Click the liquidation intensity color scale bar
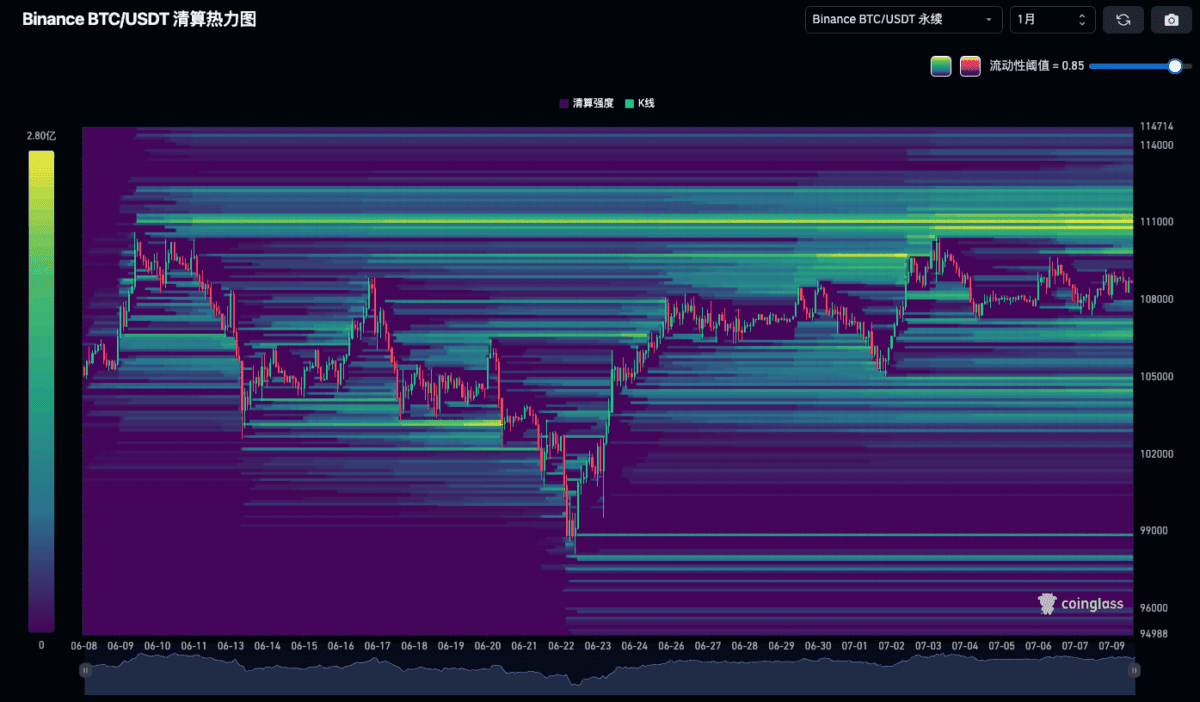Image resolution: width=1200 pixels, height=702 pixels. [41, 391]
